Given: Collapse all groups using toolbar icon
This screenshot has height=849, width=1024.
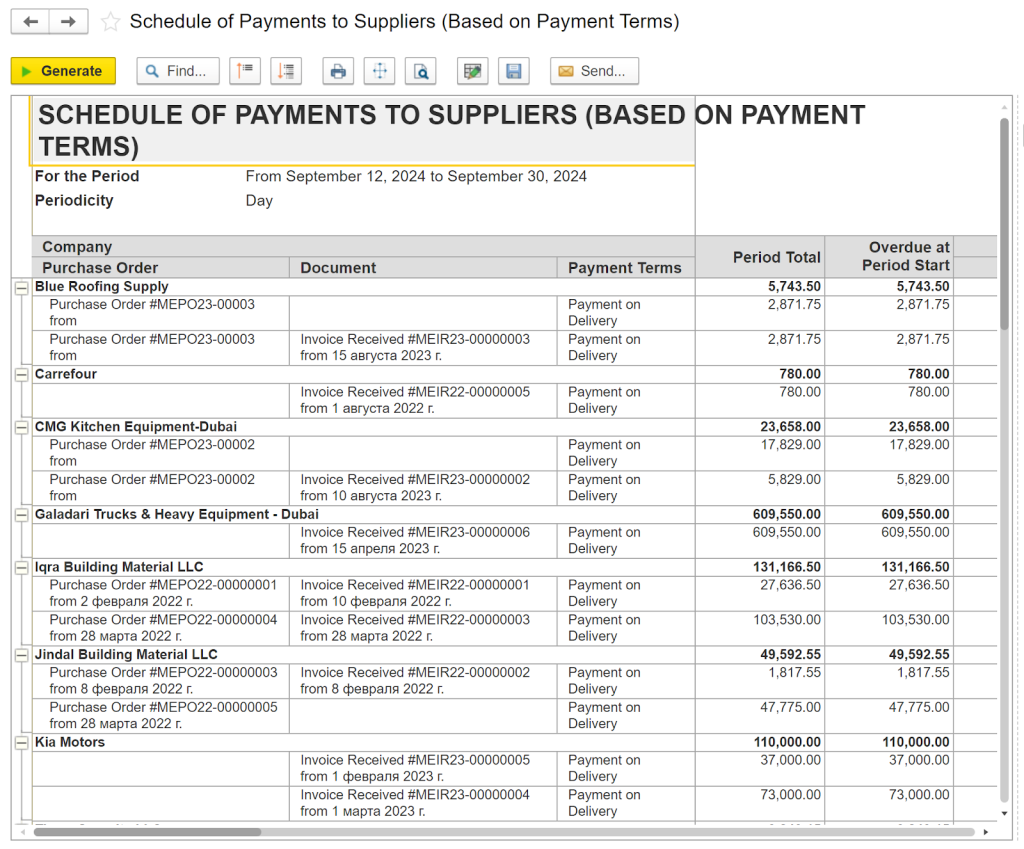Looking at the screenshot, I should (245, 71).
